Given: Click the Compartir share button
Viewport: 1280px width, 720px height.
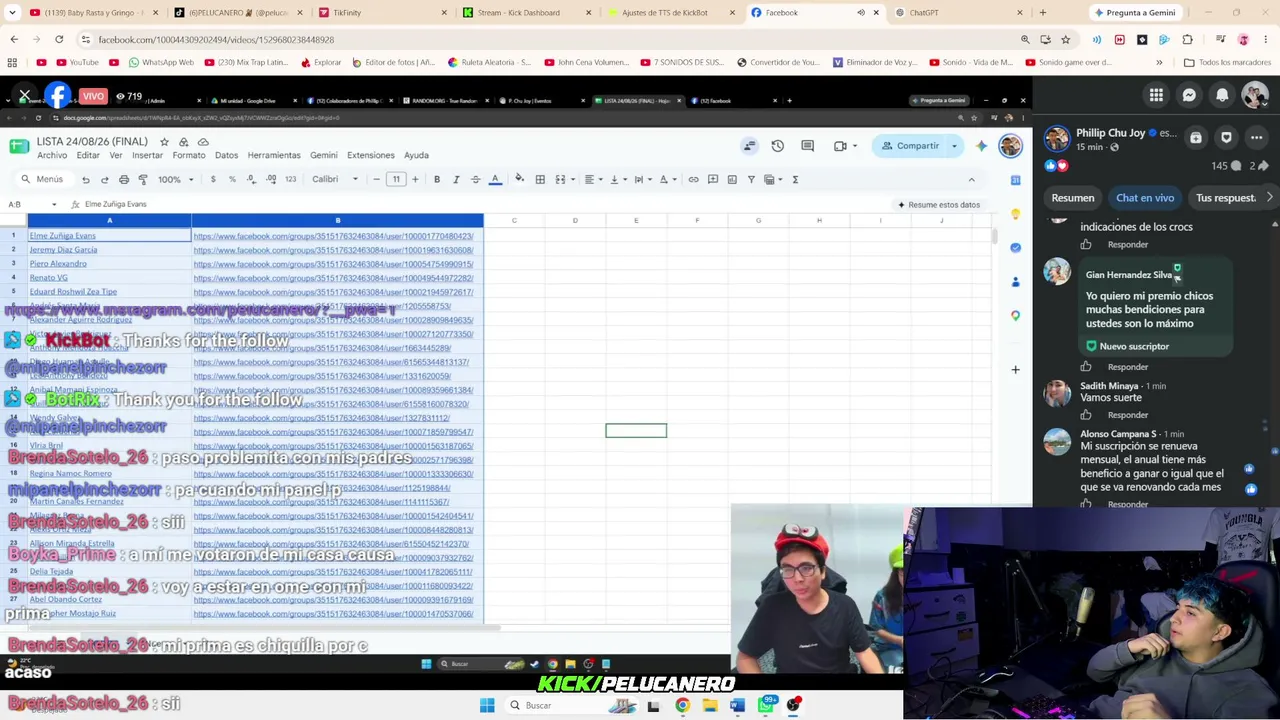Looking at the screenshot, I should click(x=910, y=146).
